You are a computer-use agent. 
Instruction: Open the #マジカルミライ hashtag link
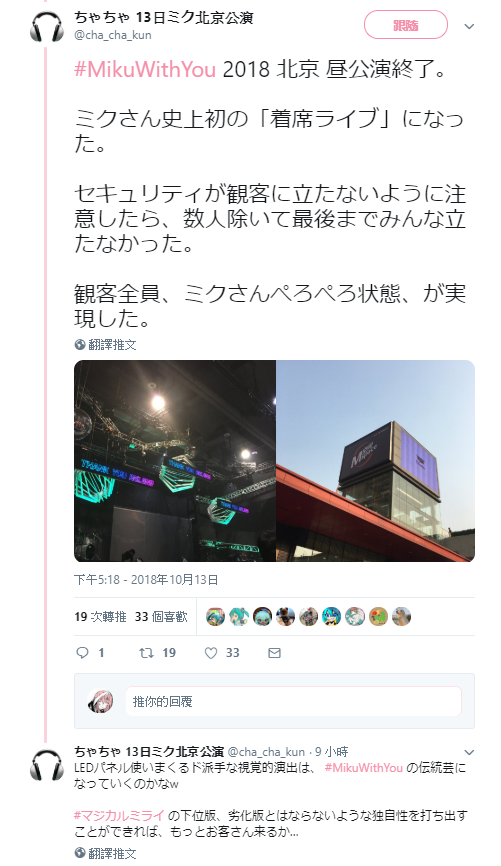(x=119, y=815)
